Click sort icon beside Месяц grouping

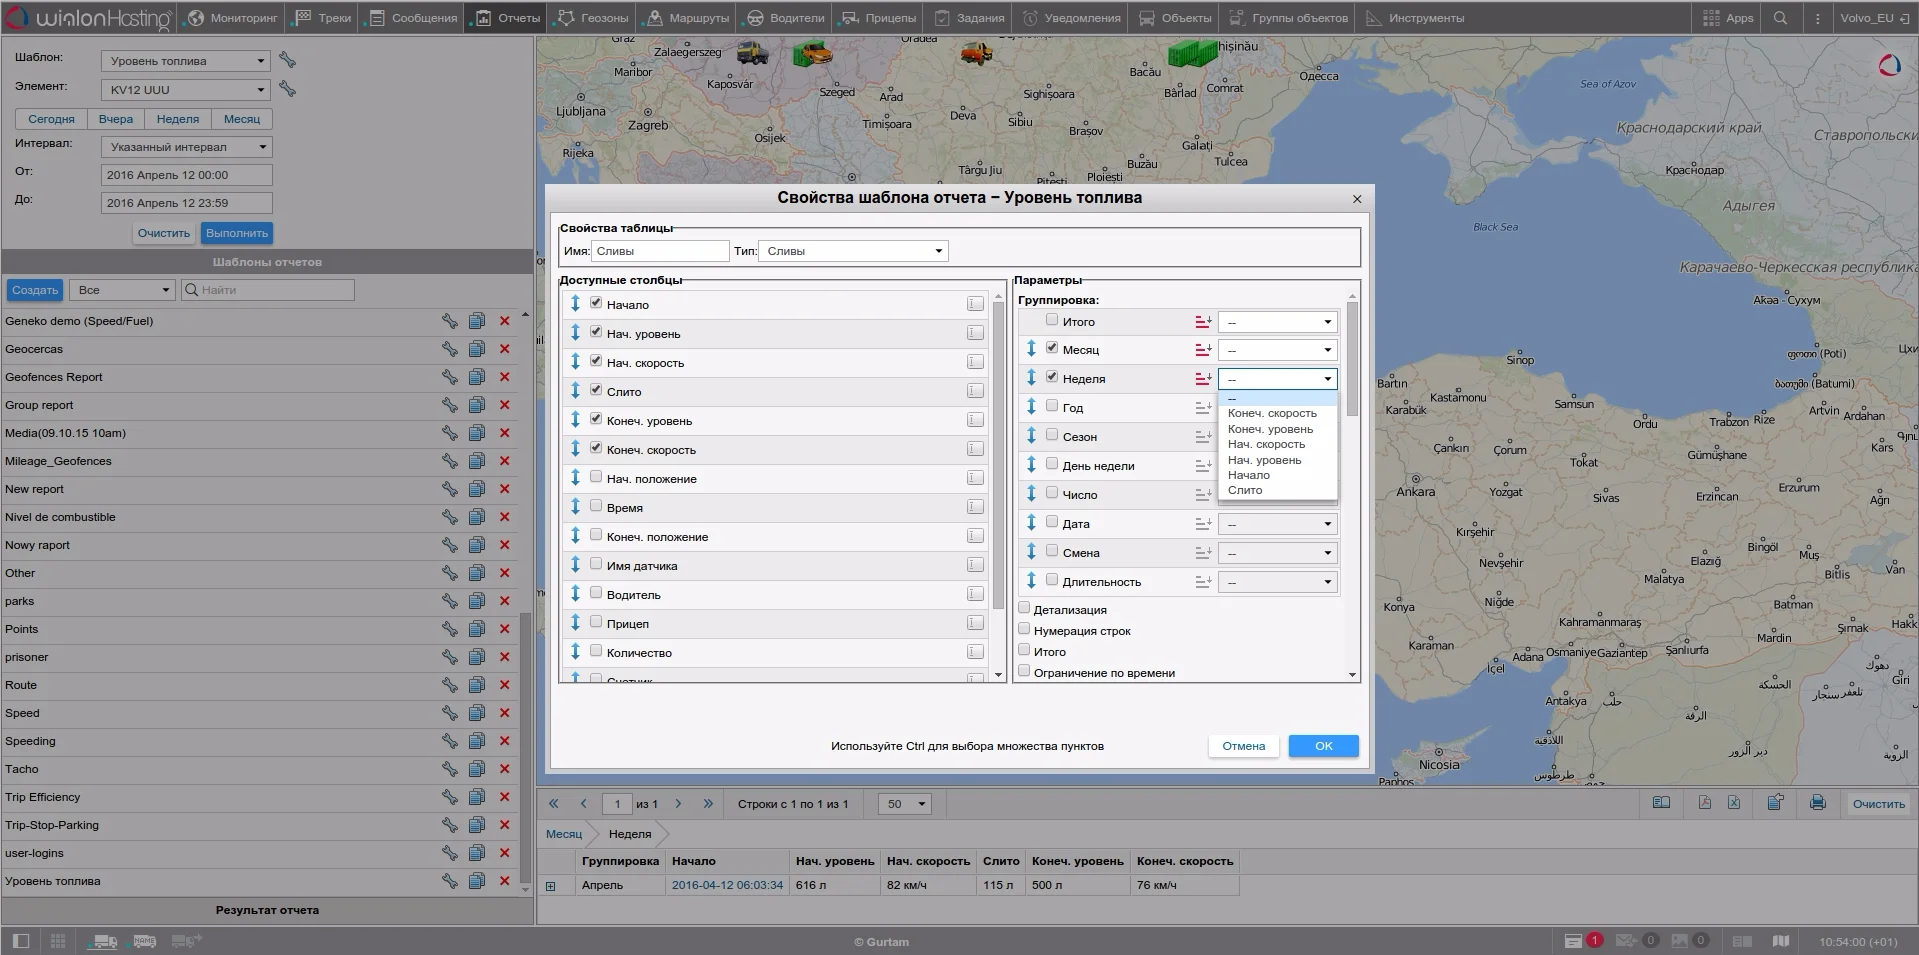1203,350
